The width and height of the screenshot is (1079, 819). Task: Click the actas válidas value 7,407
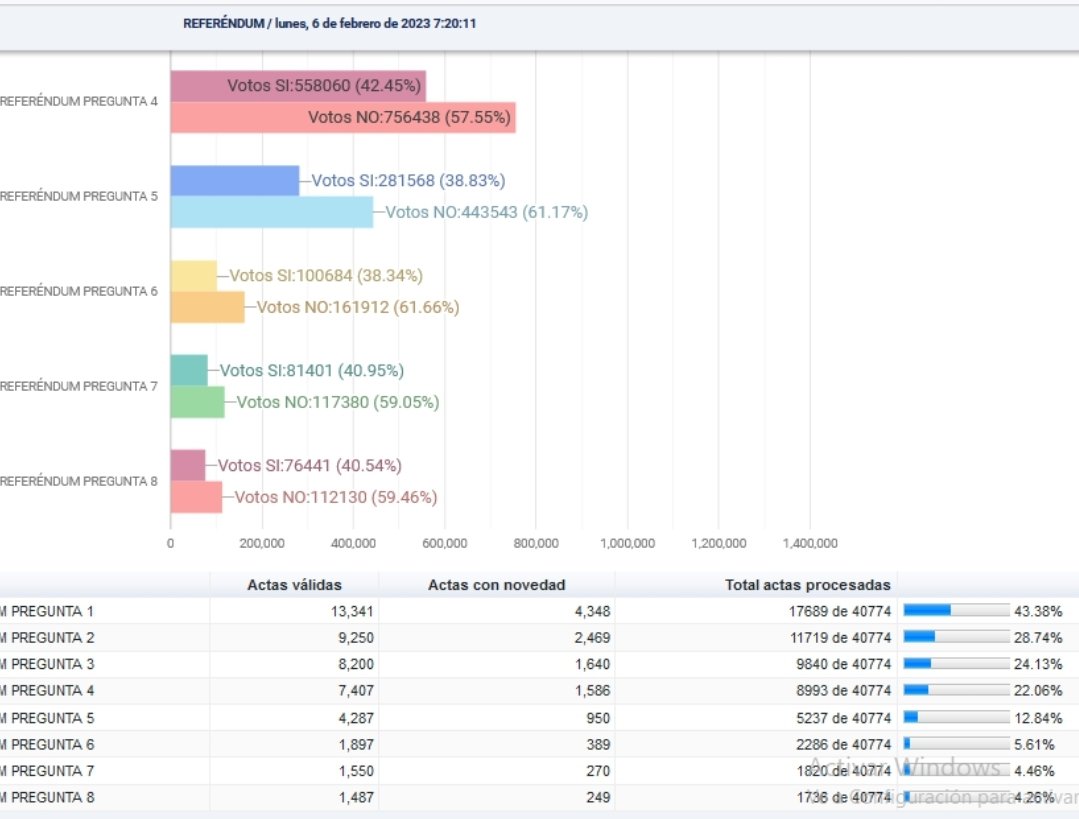[356, 690]
